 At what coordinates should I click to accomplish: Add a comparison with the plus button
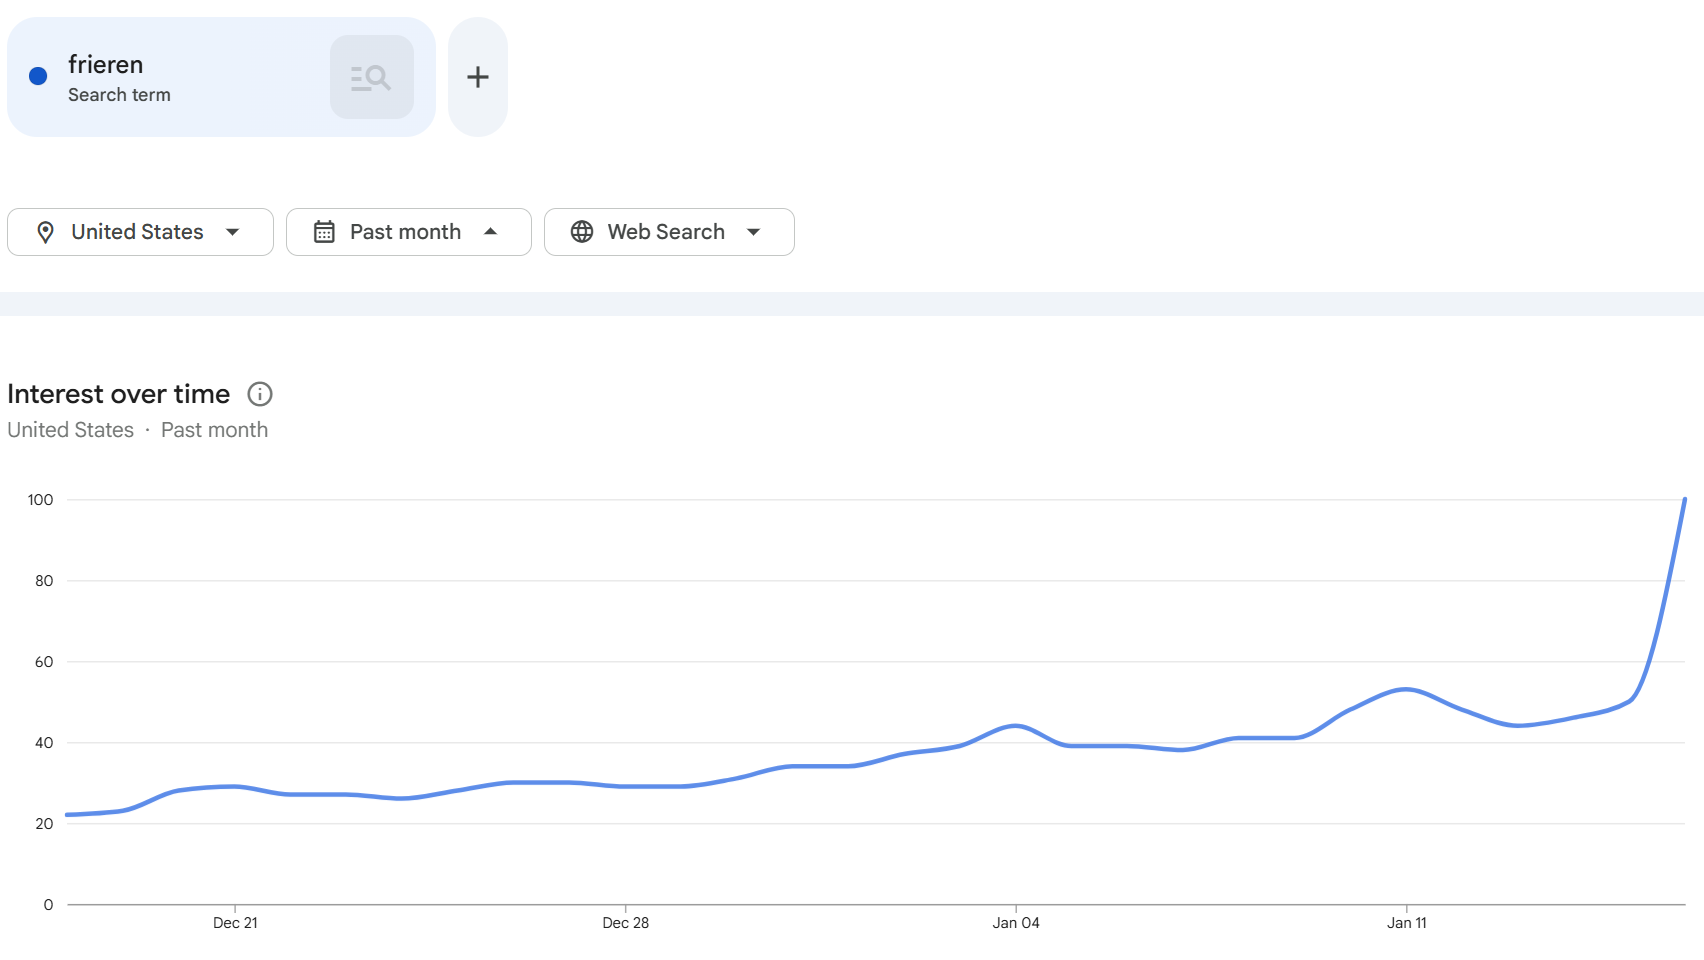click(x=478, y=77)
